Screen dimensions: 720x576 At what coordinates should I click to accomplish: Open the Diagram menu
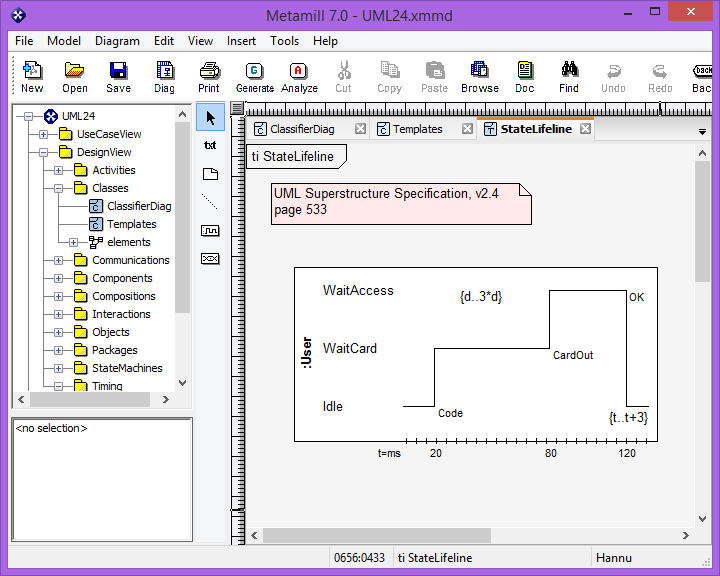click(117, 41)
